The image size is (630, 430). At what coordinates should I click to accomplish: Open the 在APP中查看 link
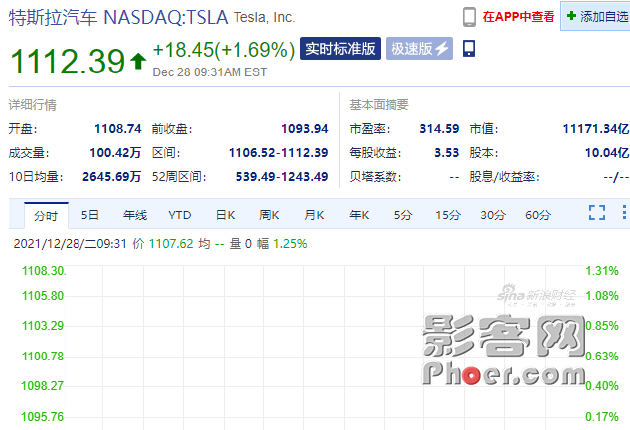(x=518, y=17)
